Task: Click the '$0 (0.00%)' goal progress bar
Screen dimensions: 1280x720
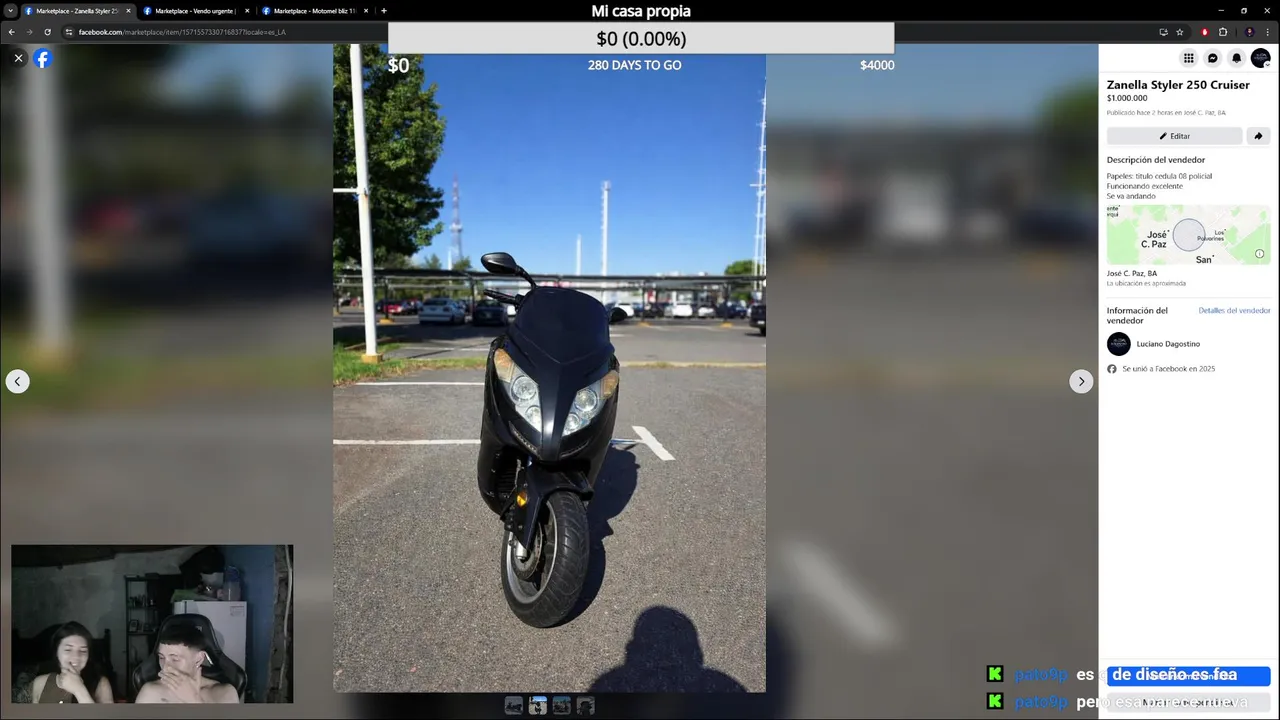Action: [641, 39]
